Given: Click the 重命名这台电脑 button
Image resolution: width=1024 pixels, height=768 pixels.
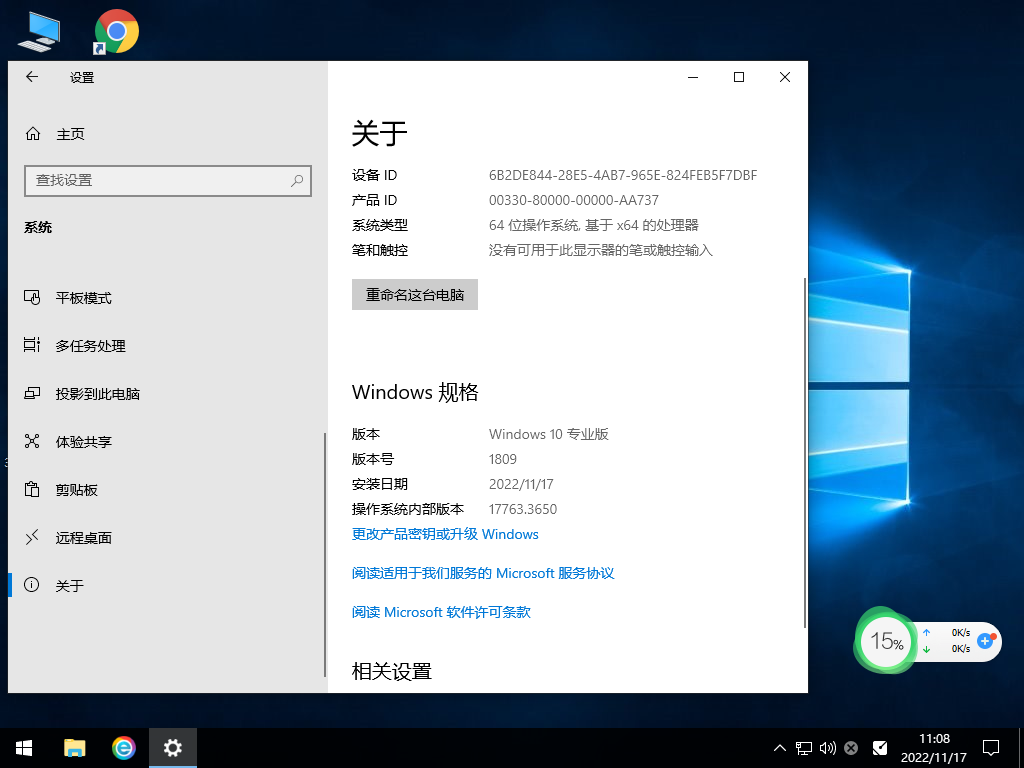Looking at the screenshot, I should click(x=414, y=294).
